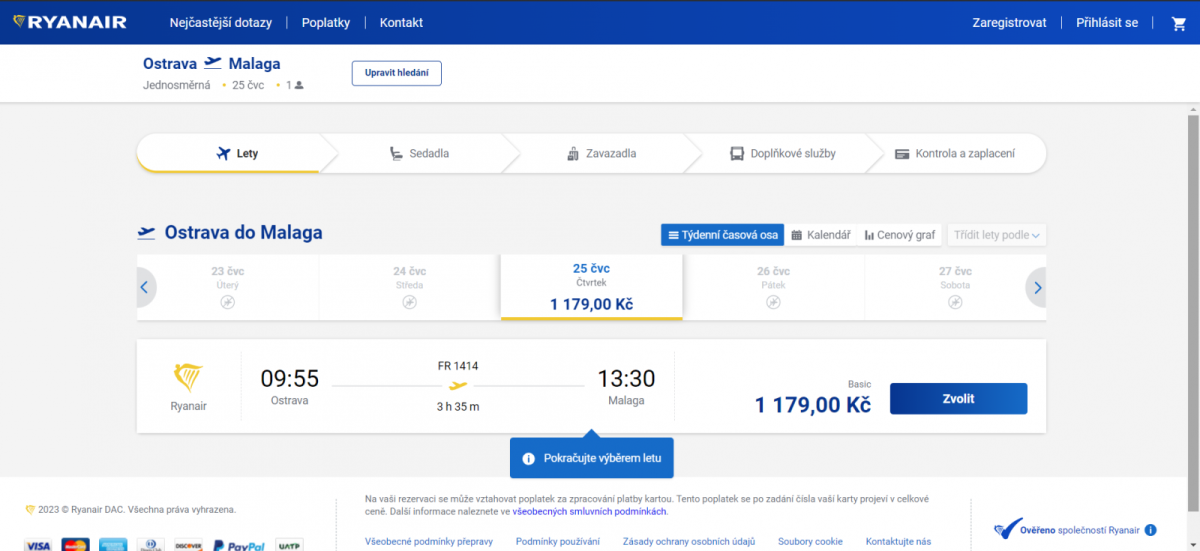1200x551 pixels.
Task: Open the Cenový graf price chart
Action: [900, 235]
